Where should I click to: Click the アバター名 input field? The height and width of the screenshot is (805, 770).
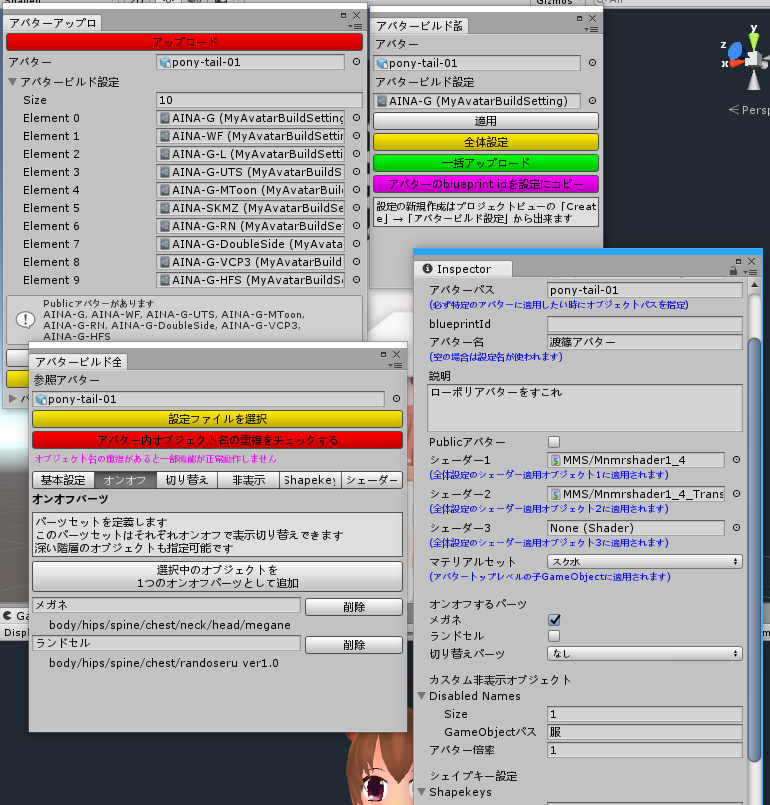point(644,342)
